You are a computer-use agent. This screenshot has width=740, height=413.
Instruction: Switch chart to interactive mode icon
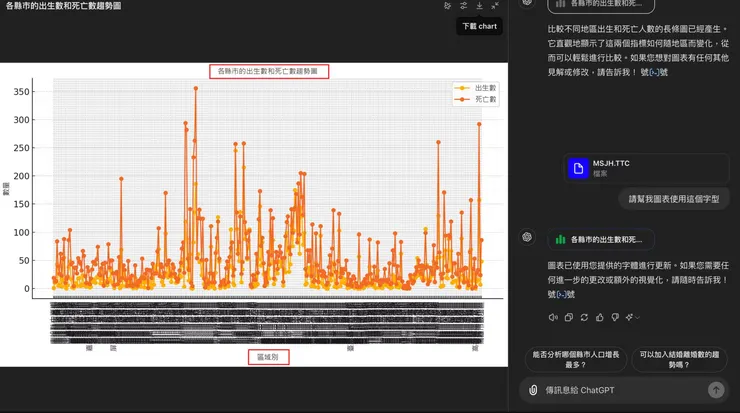click(x=447, y=6)
